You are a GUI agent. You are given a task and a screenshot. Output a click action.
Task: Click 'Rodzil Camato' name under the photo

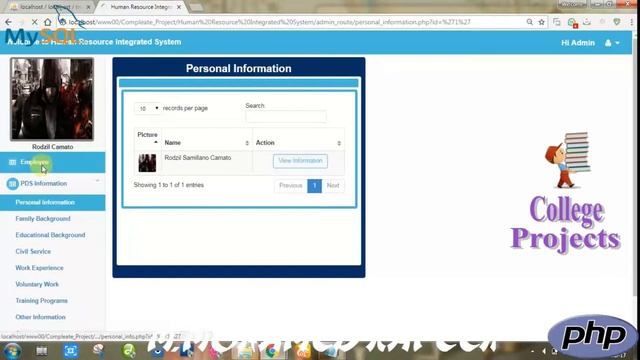53,147
